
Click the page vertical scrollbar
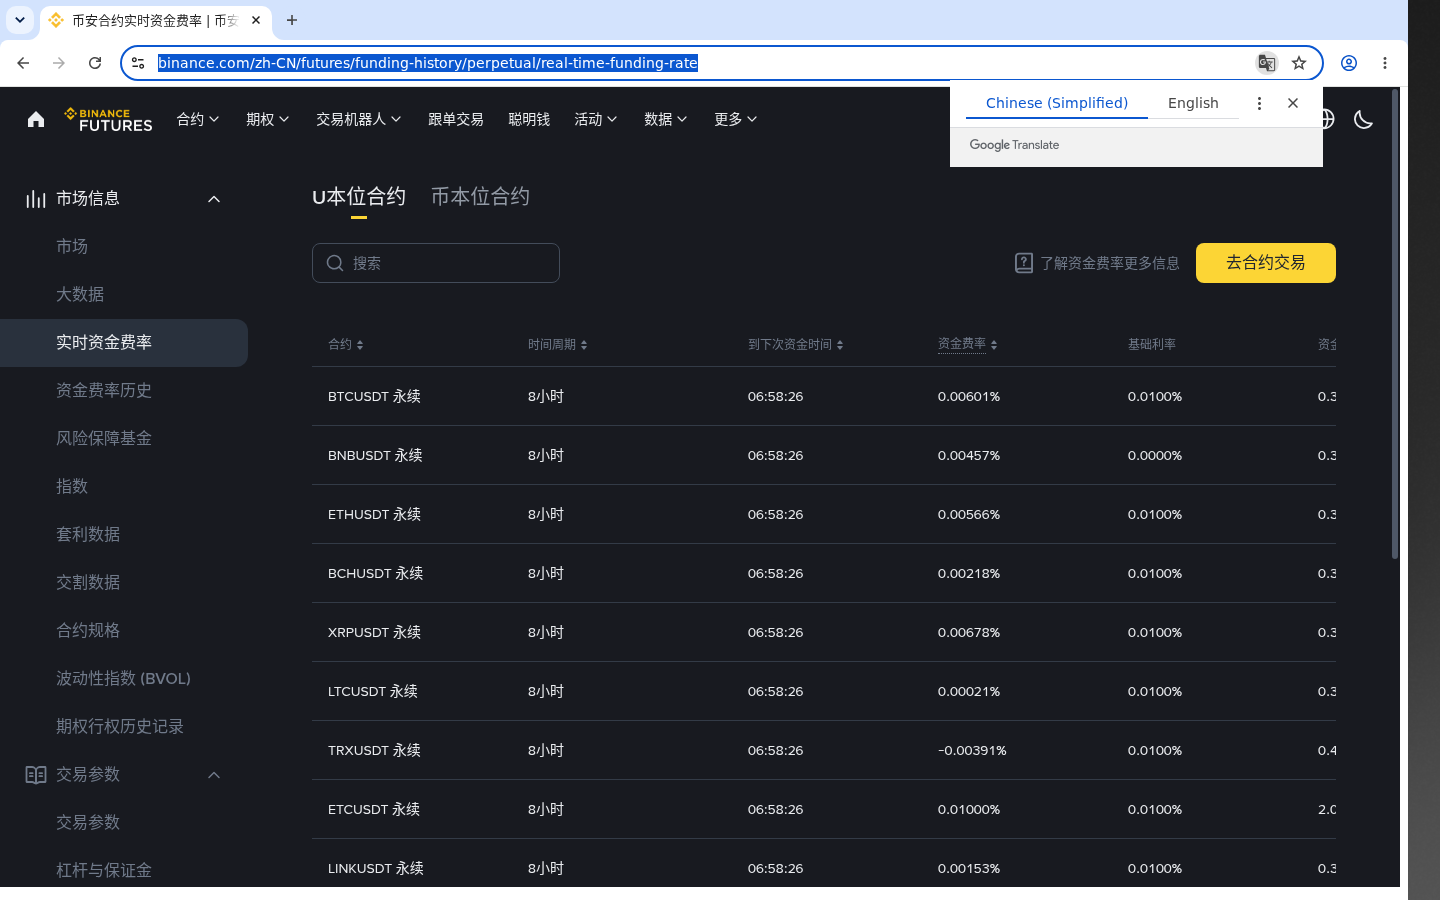pos(1395,324)
